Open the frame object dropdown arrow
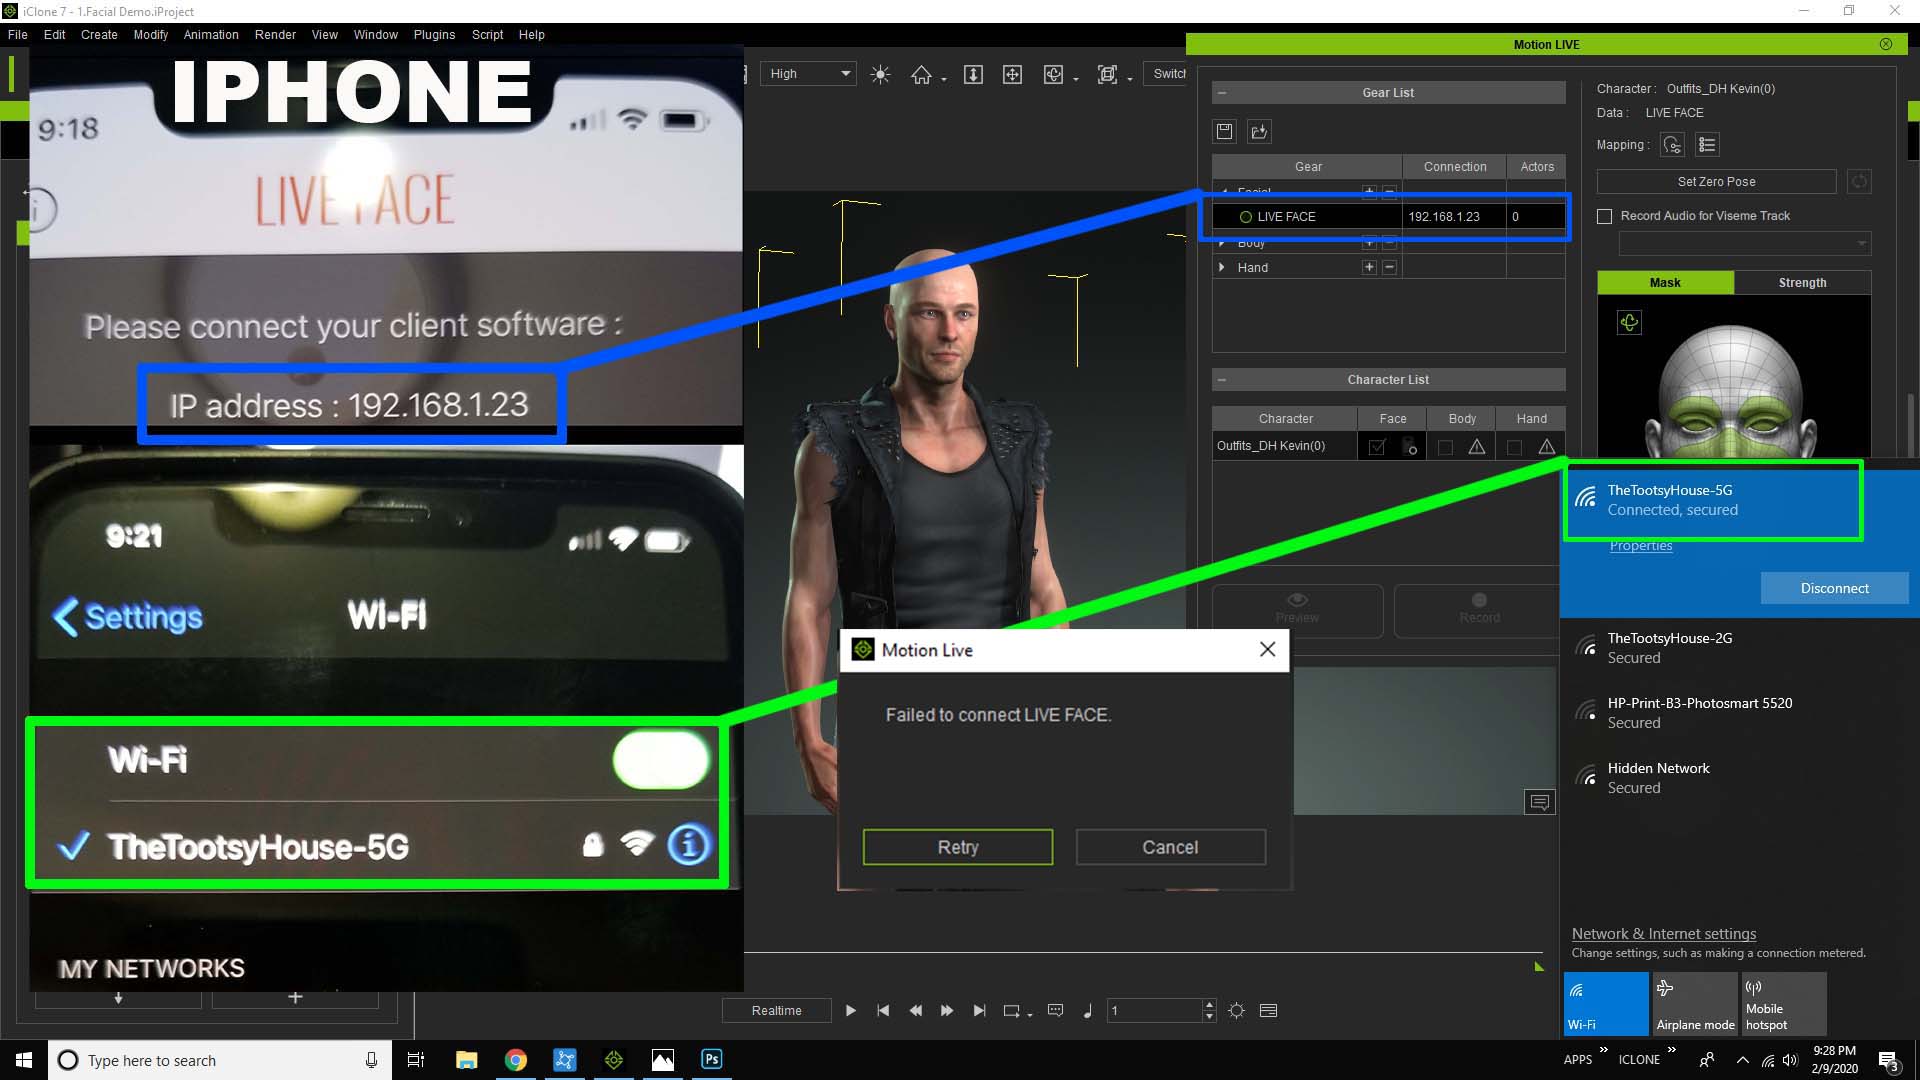The height and width of the screenshot is (1080, 1920). (1130, 79)
